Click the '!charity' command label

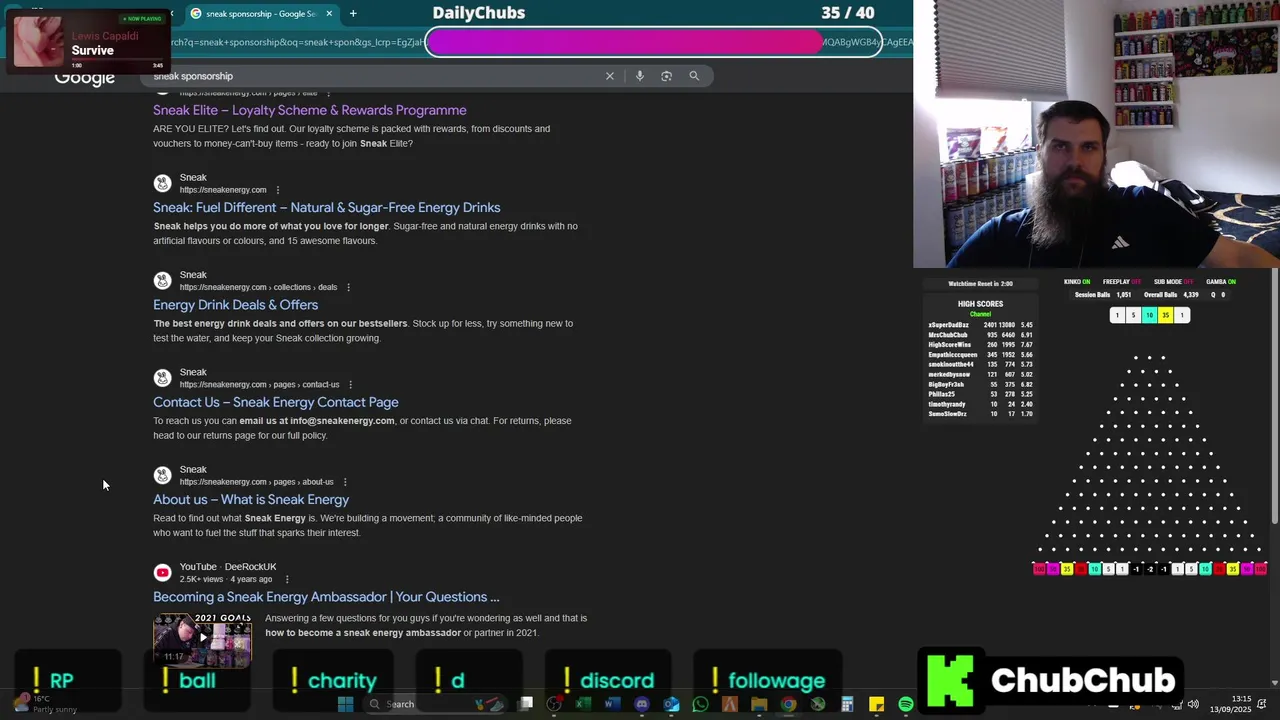coord(333,681)
